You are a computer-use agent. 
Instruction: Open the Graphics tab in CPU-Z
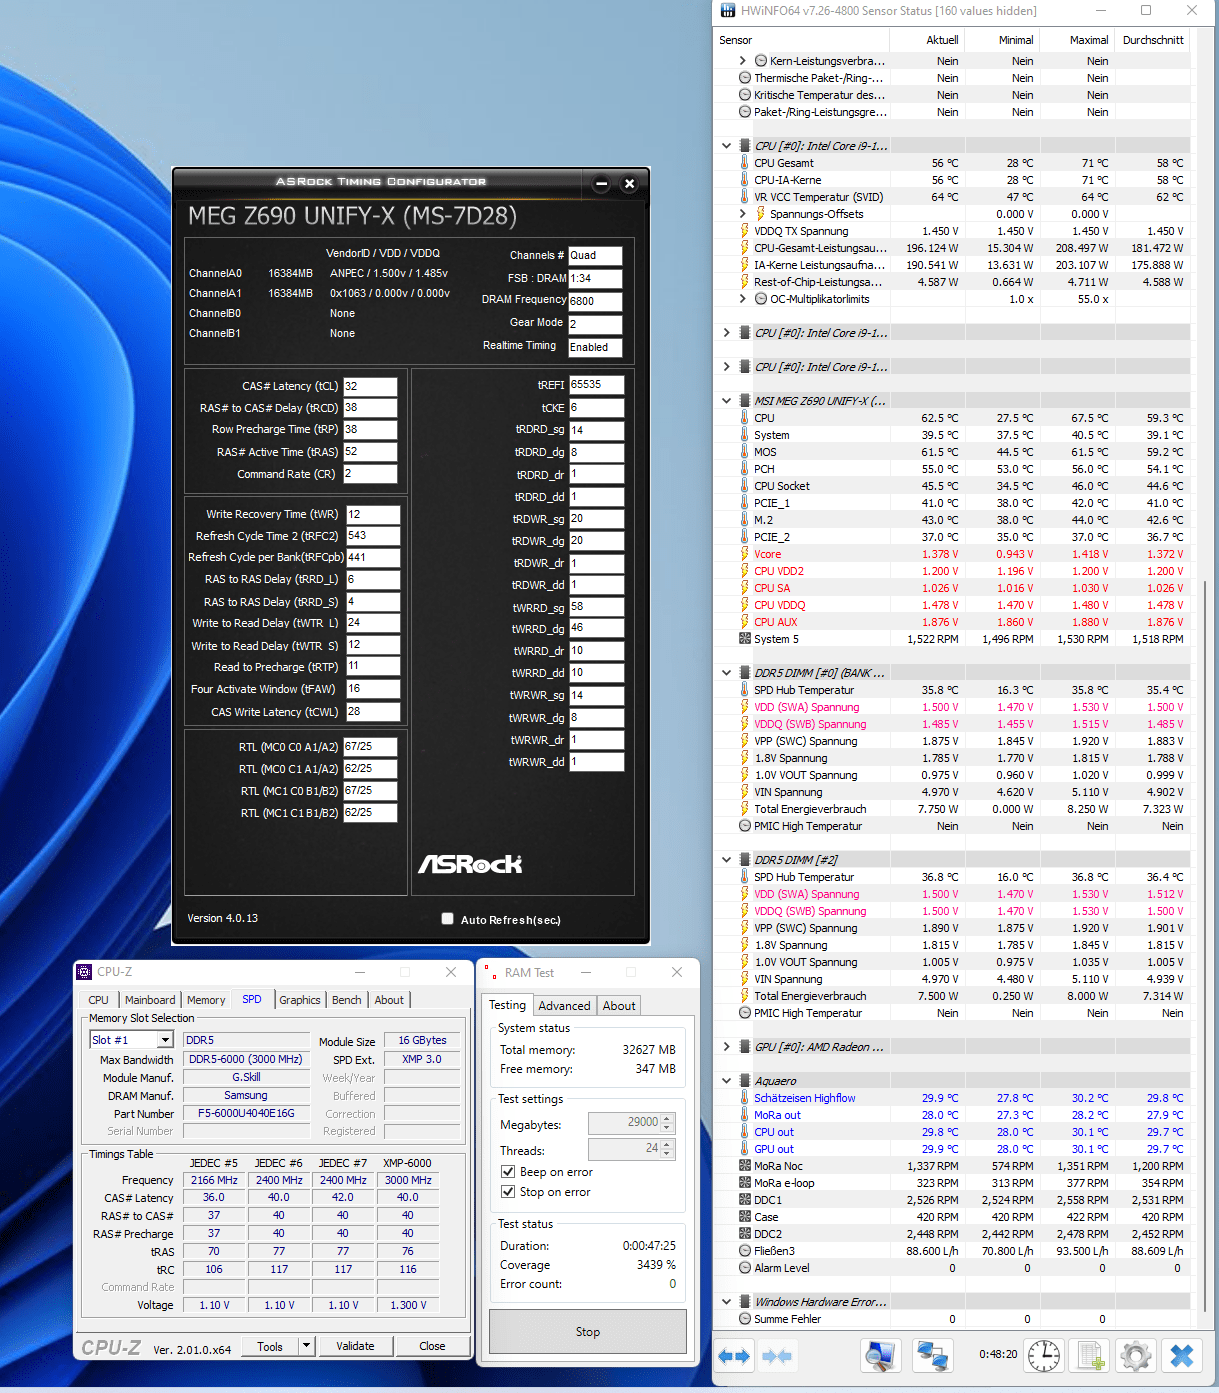(300, 1000)
